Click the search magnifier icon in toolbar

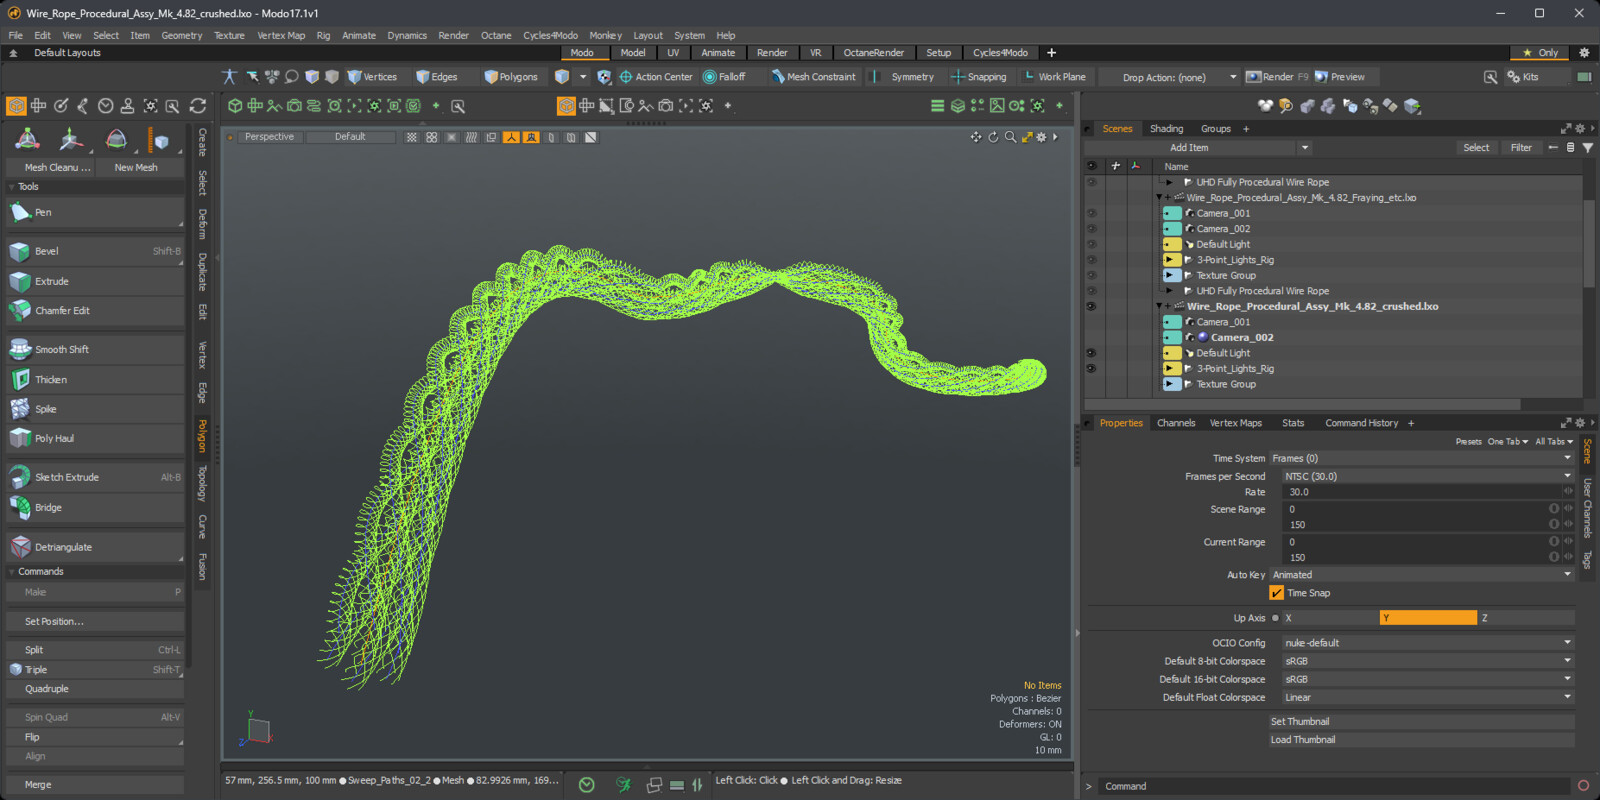1490,77
